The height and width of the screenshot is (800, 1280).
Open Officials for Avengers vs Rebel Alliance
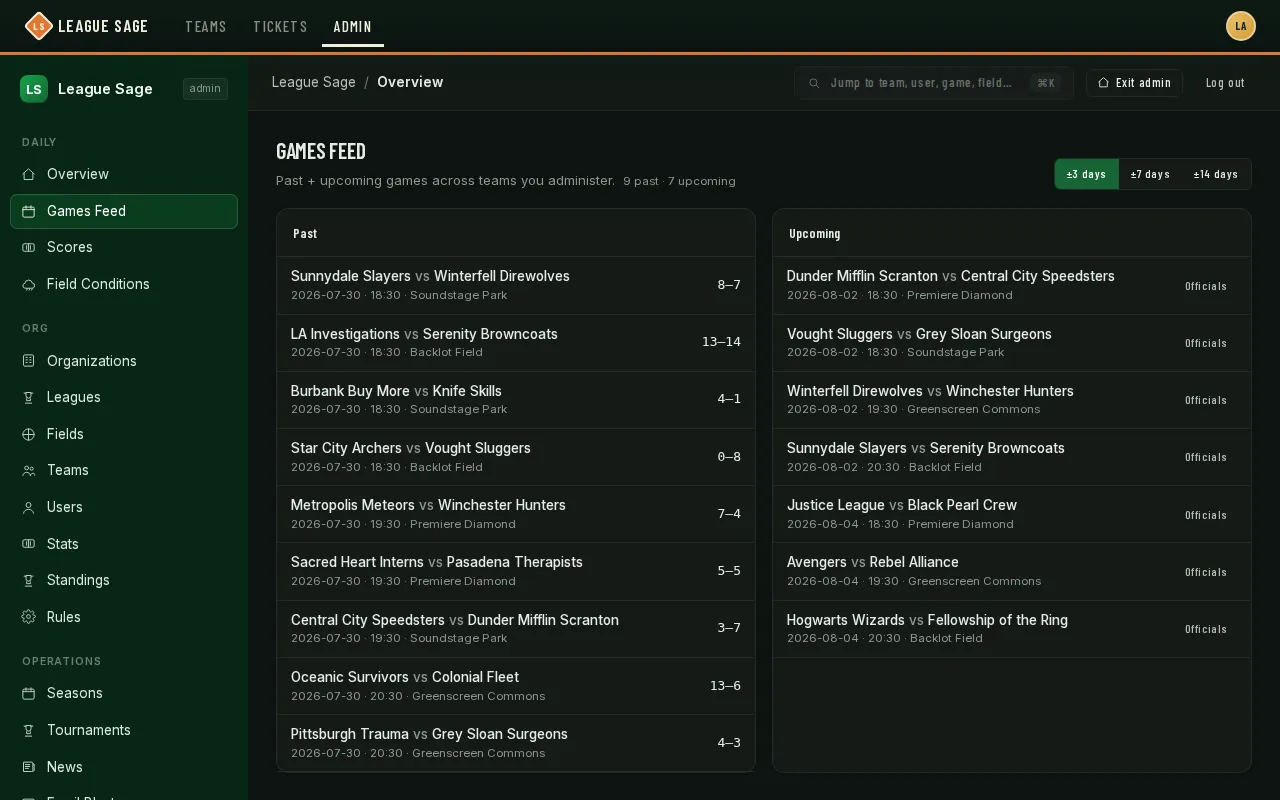(x=1206, y=572)
